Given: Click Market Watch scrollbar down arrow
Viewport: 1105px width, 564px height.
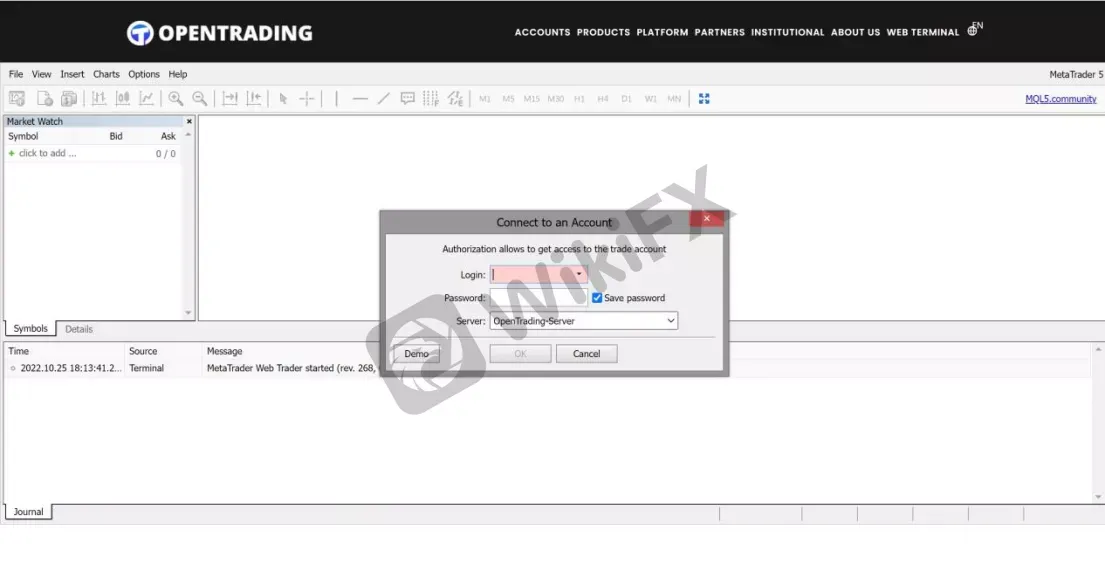Looking at the screenshot, I should 188,313.
